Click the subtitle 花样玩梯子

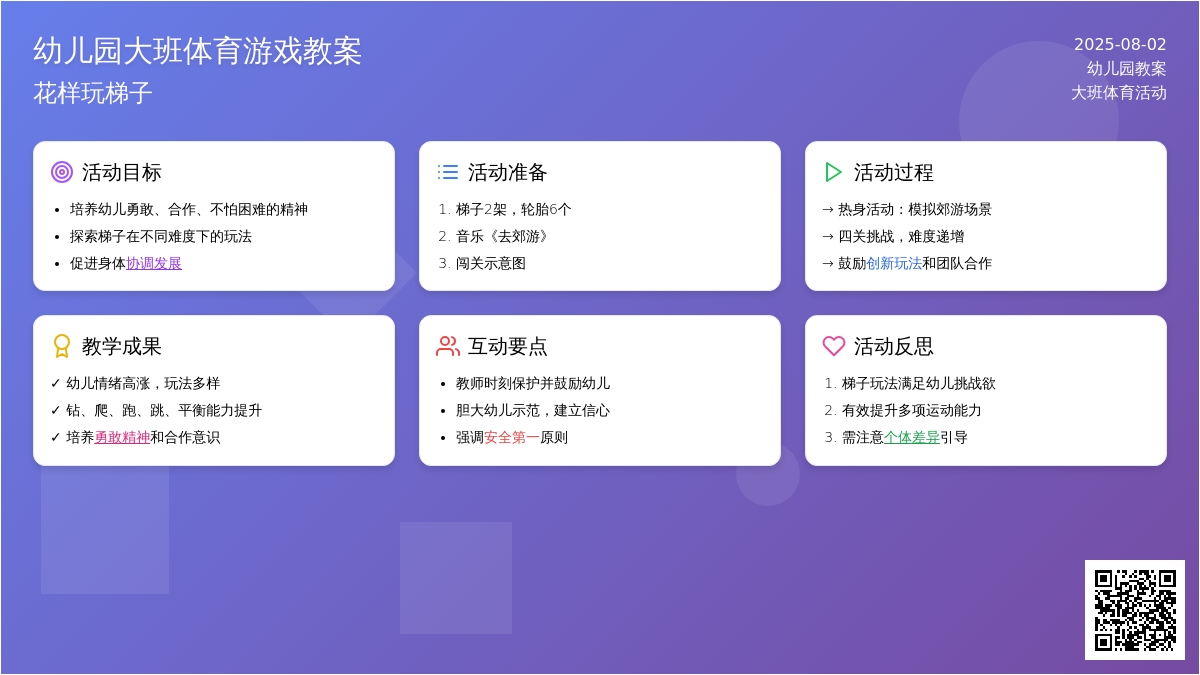click(93, 93)
